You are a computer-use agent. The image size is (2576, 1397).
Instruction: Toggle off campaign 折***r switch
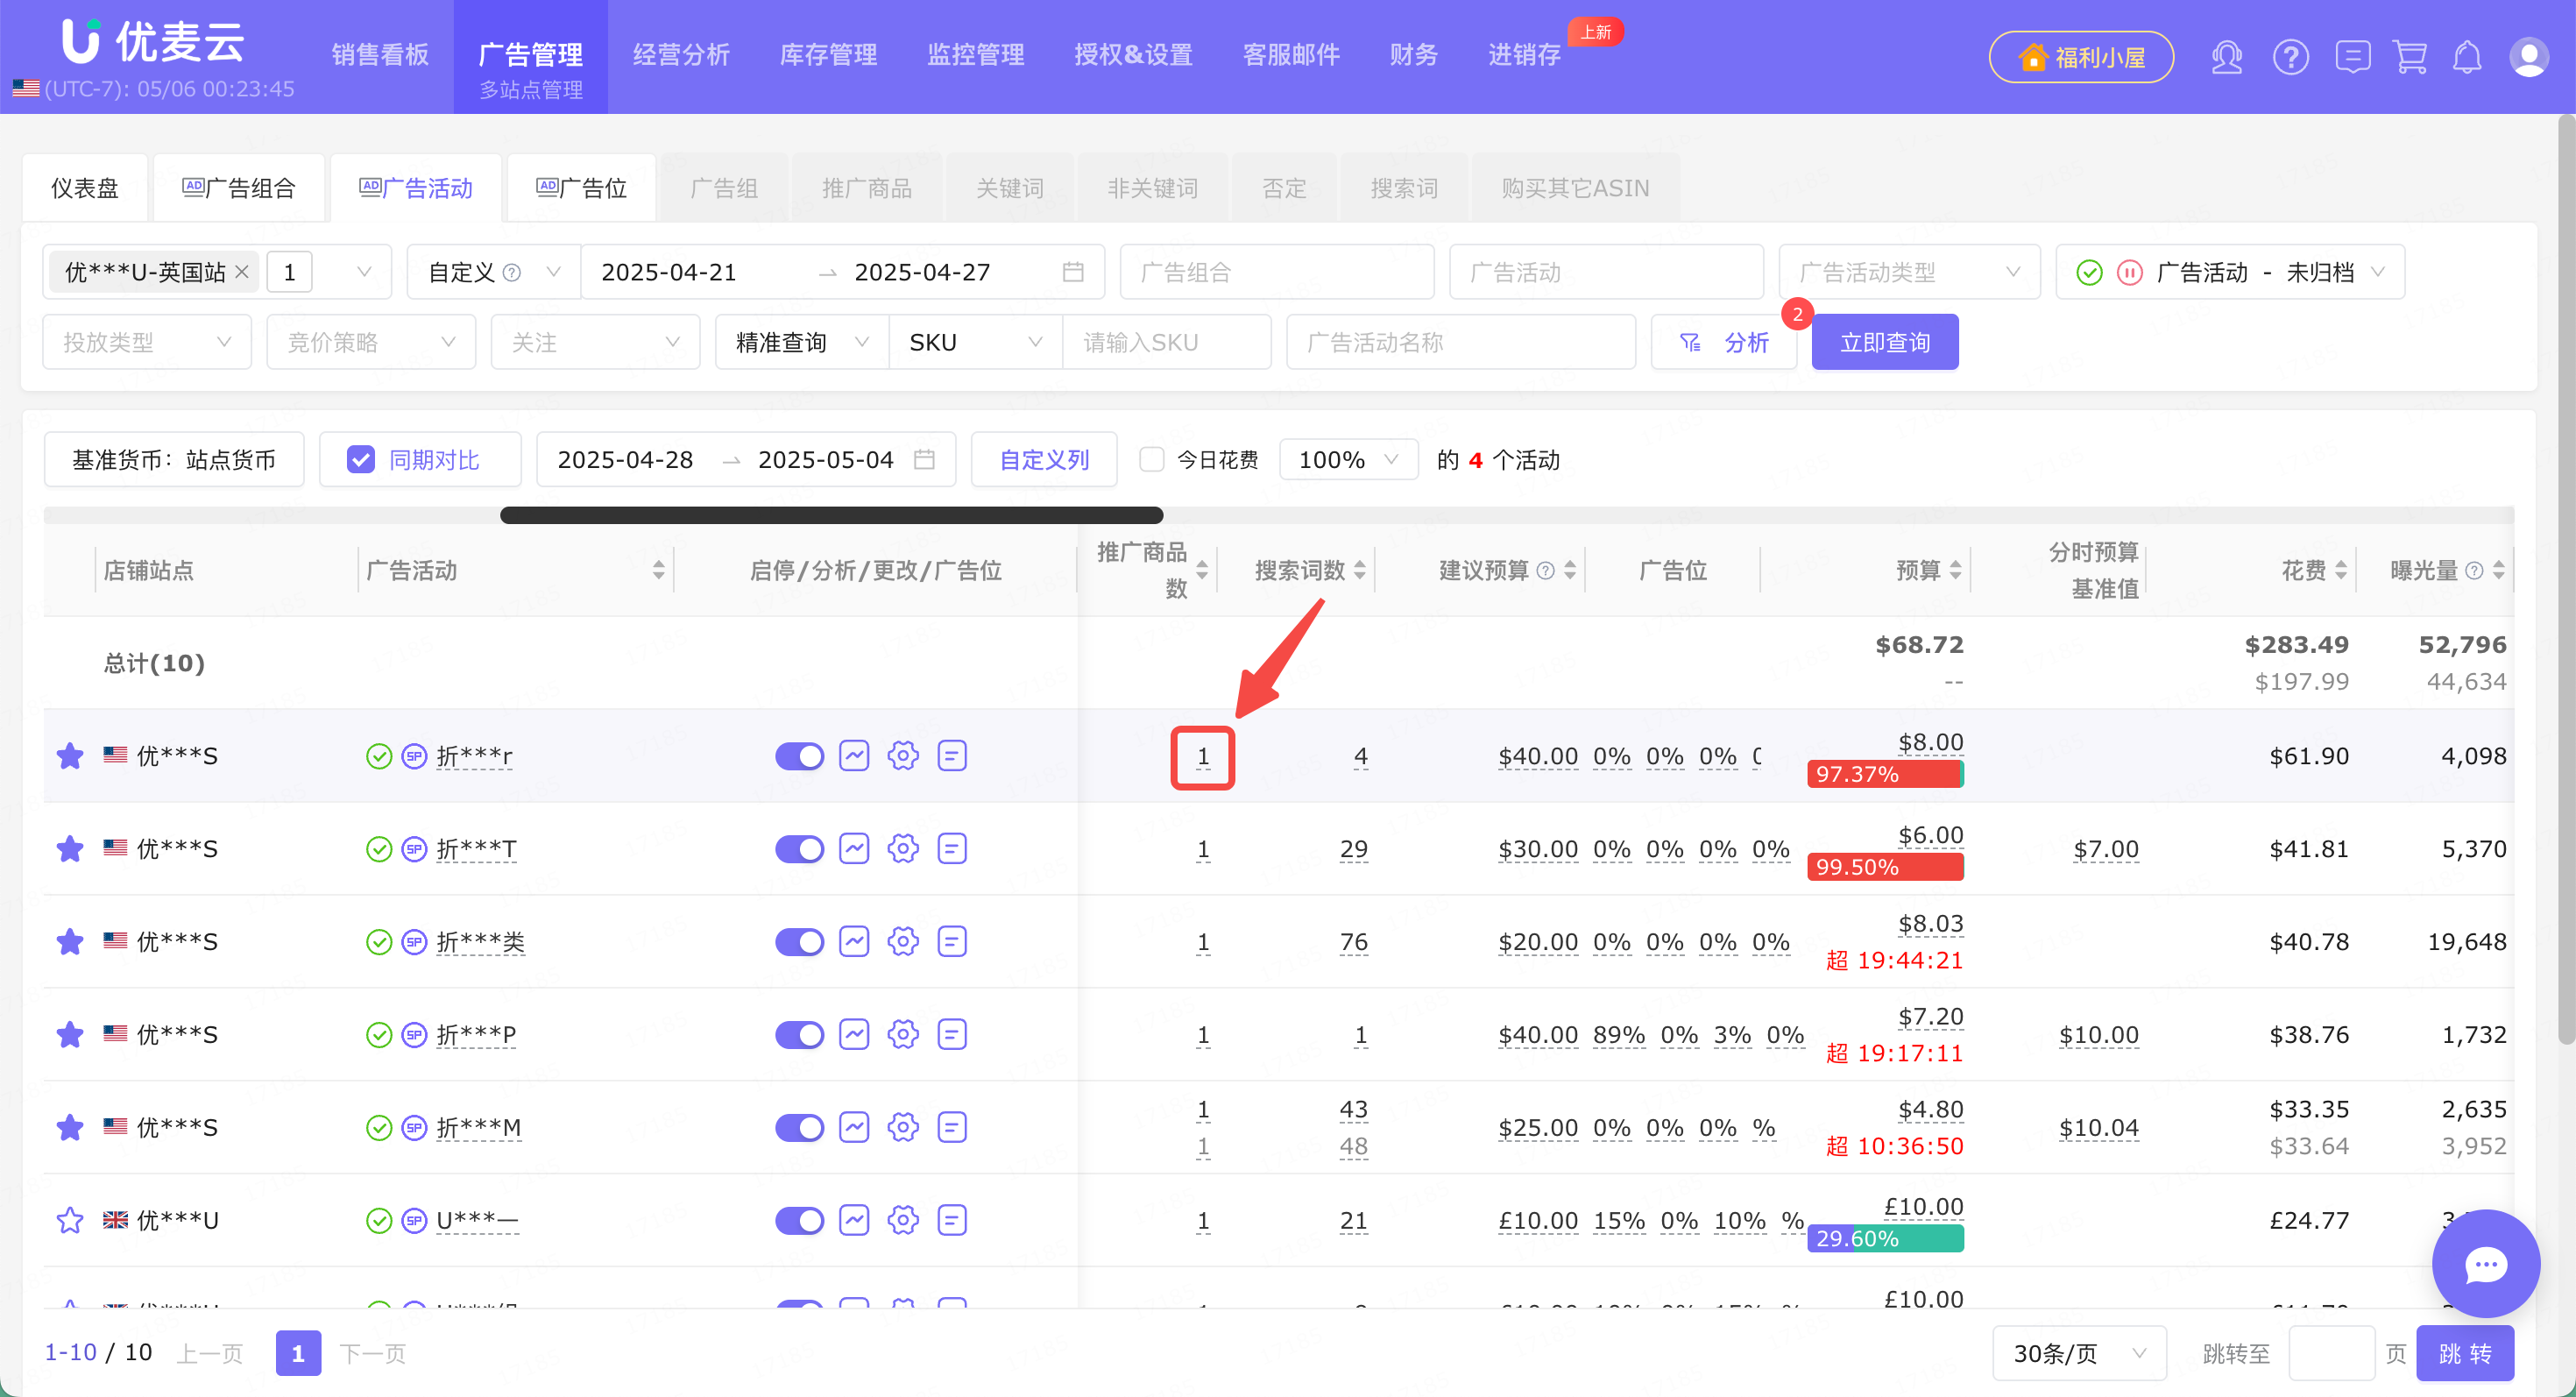point(799,756)
